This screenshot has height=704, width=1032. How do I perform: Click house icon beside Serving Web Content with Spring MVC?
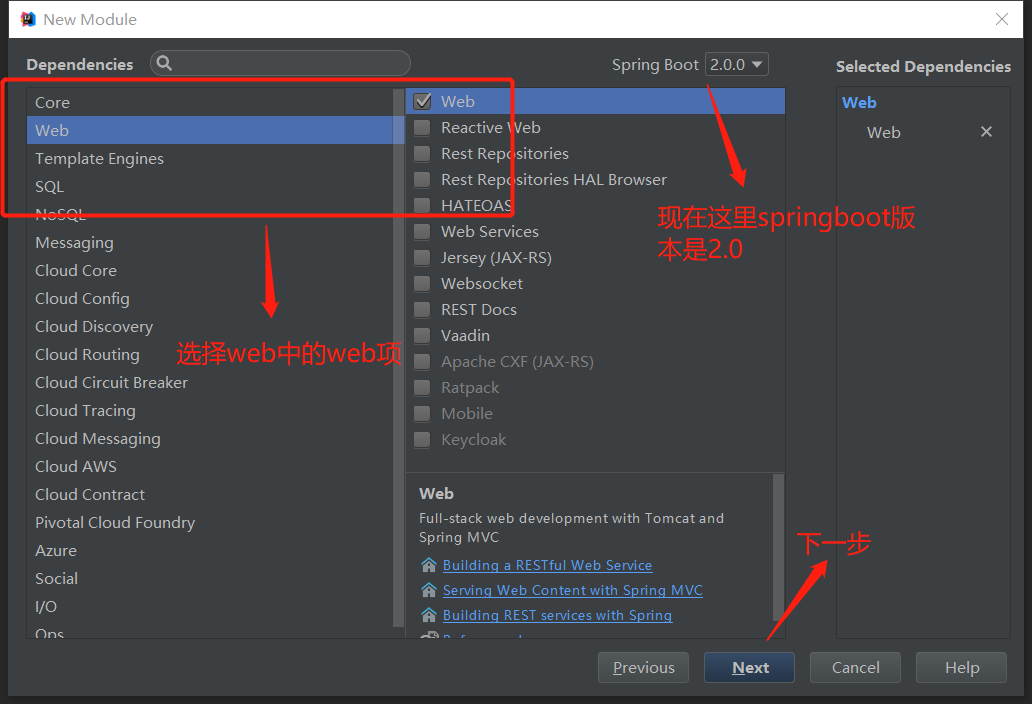pyautogui.click(x=428, y=590)
